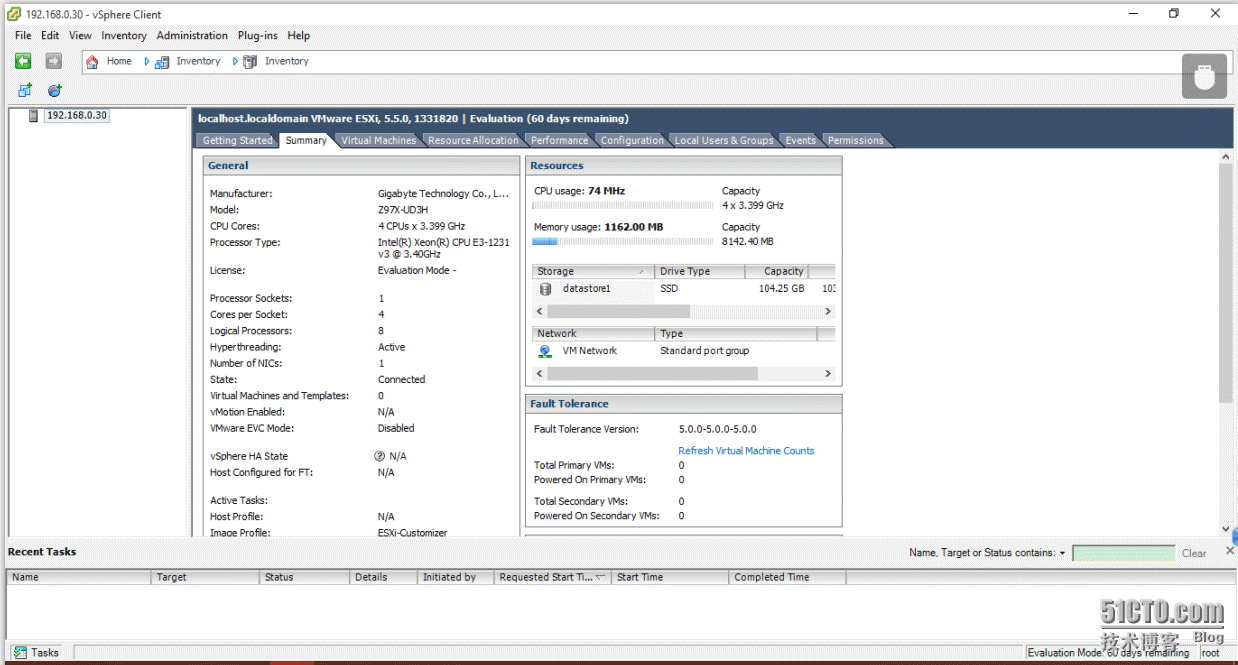This screenshot has width=1238, height=665.
Task: Focus the recent tasks filter input field
Action: [1123, 553]
